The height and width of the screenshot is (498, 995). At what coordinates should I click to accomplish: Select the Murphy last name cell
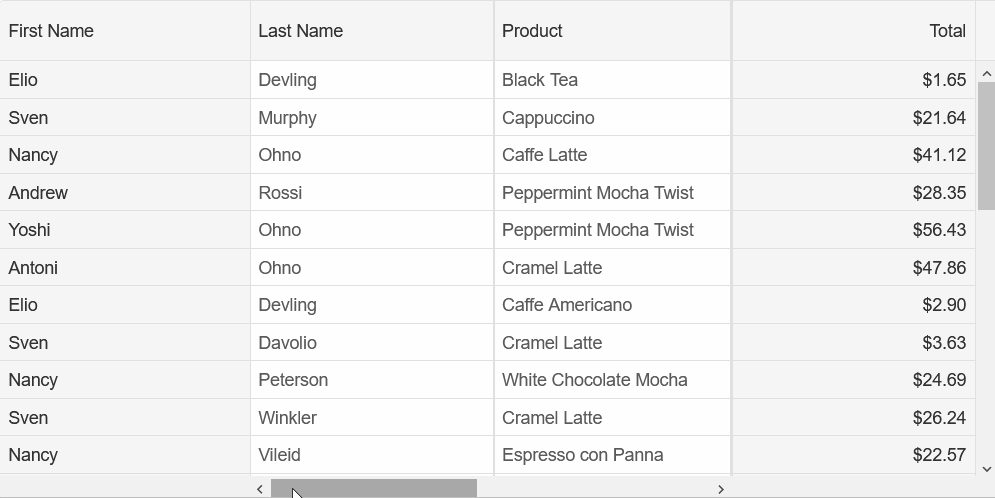coord(372,117)
